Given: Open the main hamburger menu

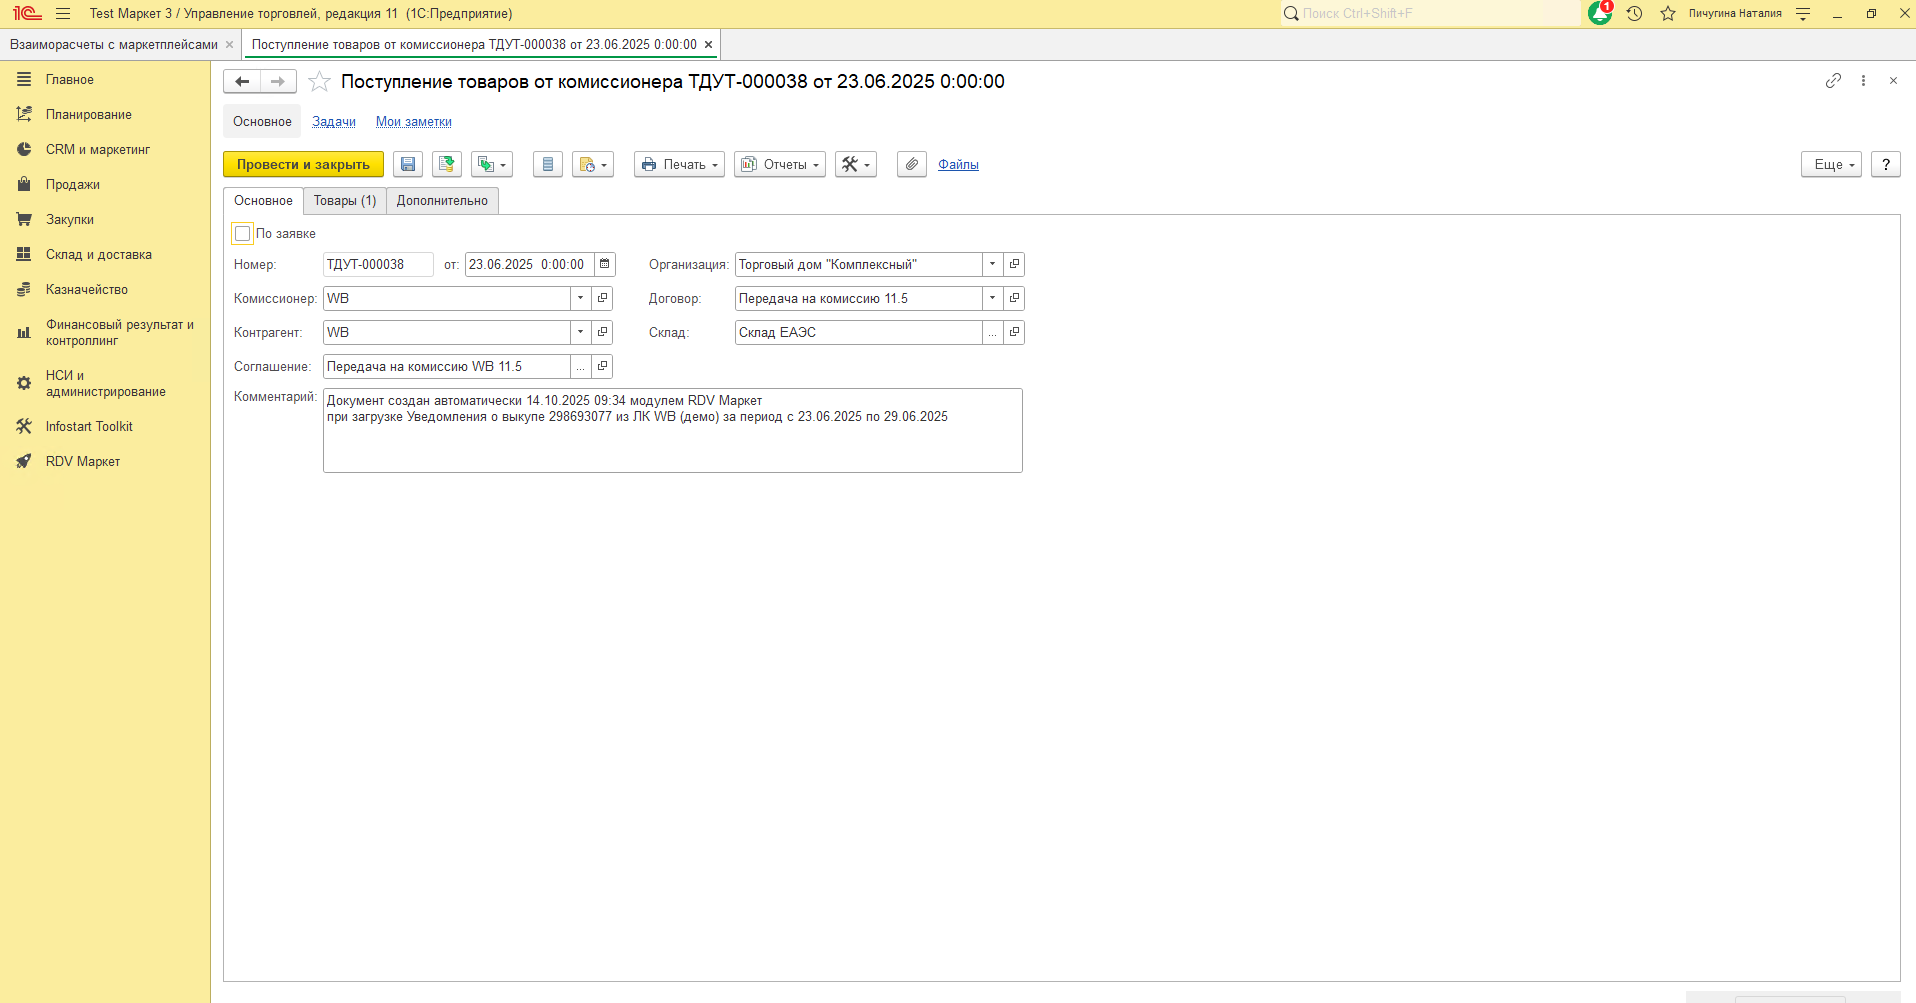Looking at the screenshot, I should pyautogui.click(x=63, y=14).
